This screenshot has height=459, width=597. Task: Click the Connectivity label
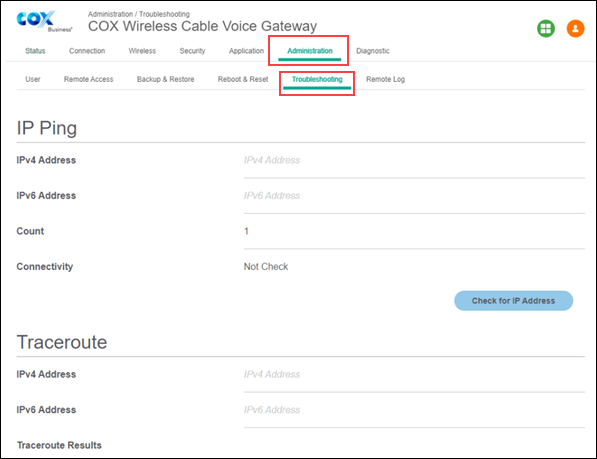[x=45, y=267]
